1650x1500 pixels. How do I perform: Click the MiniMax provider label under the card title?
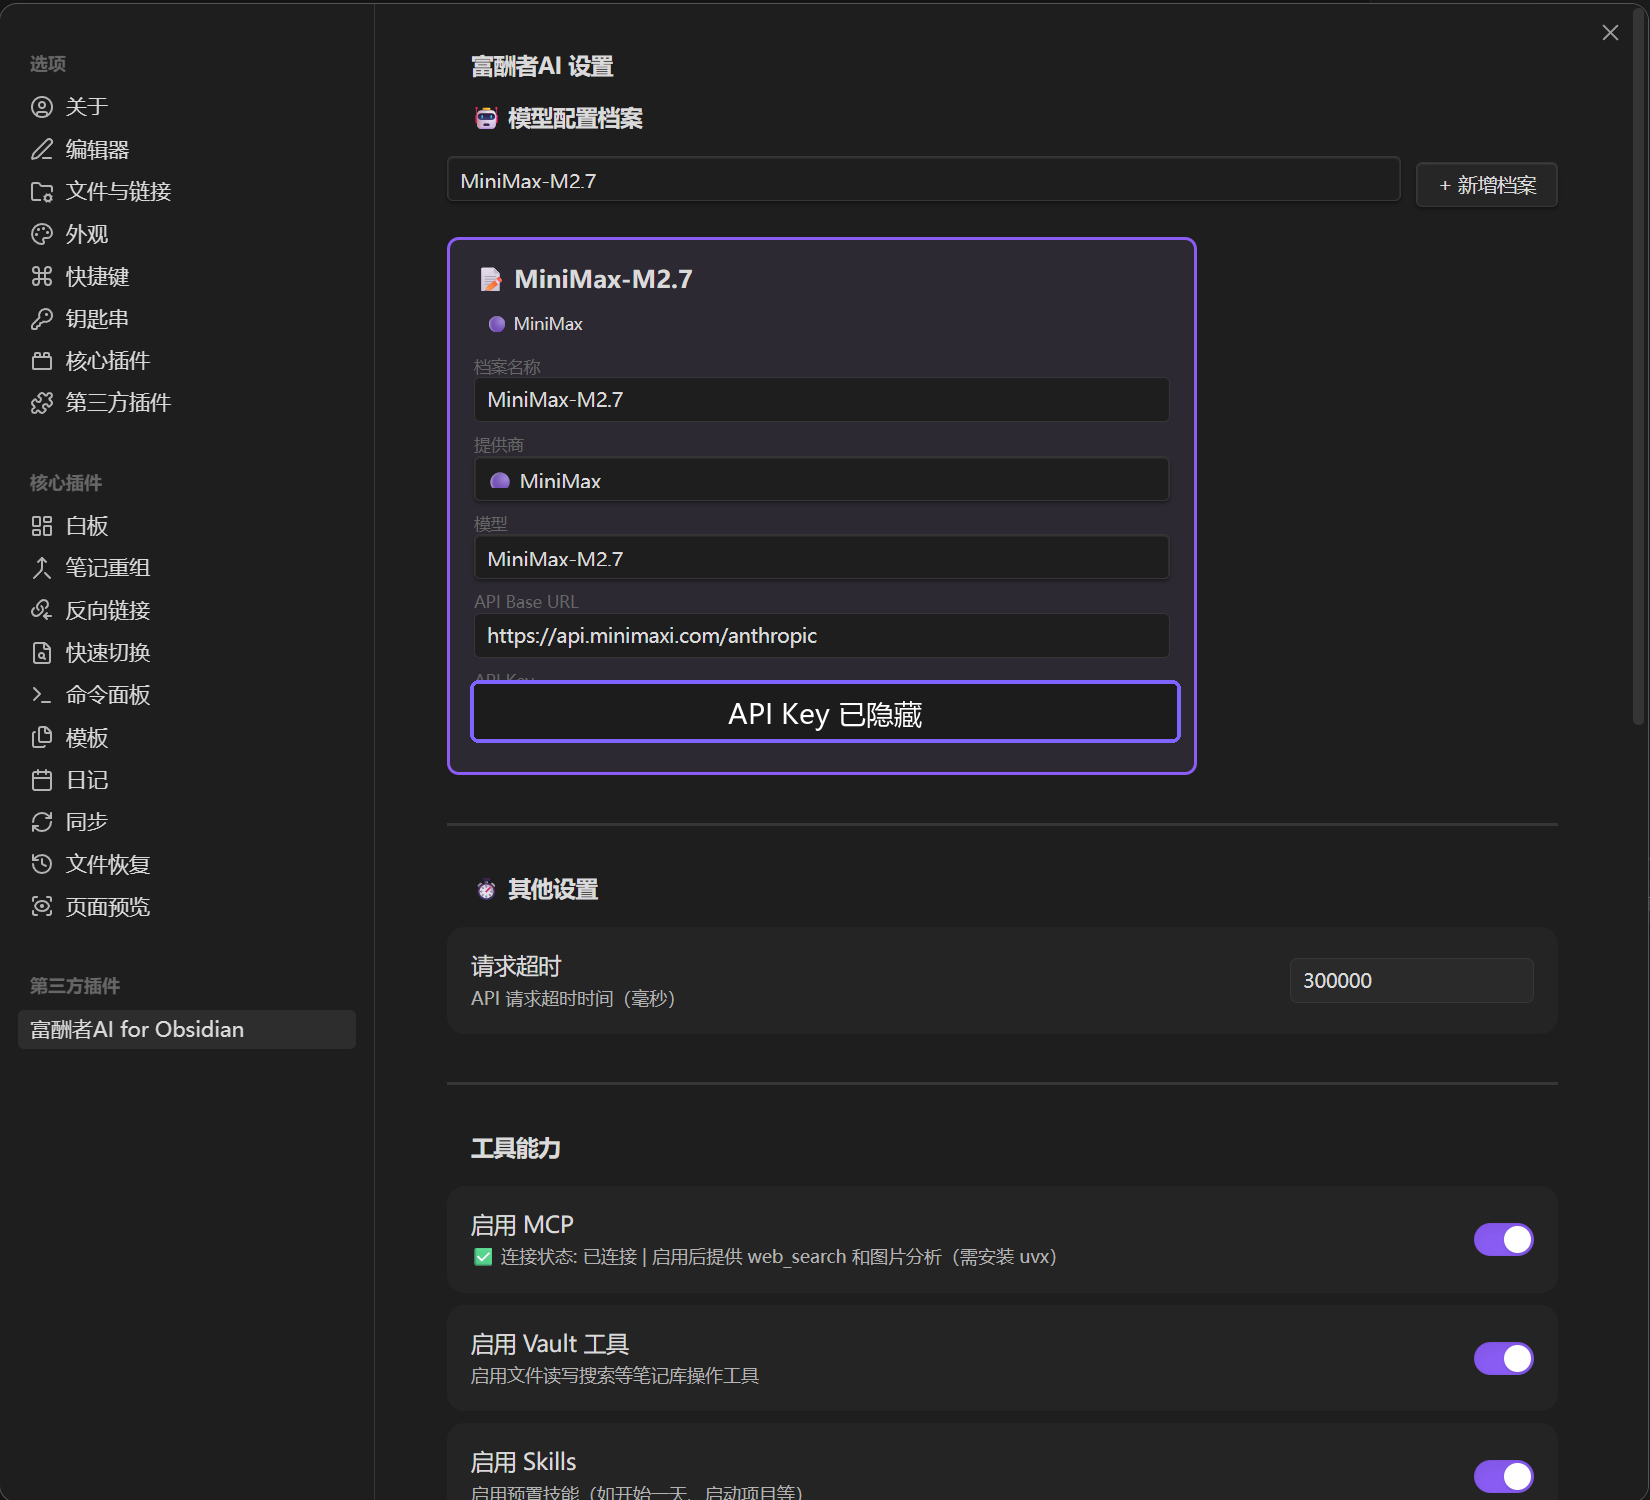tap(548, 324)
